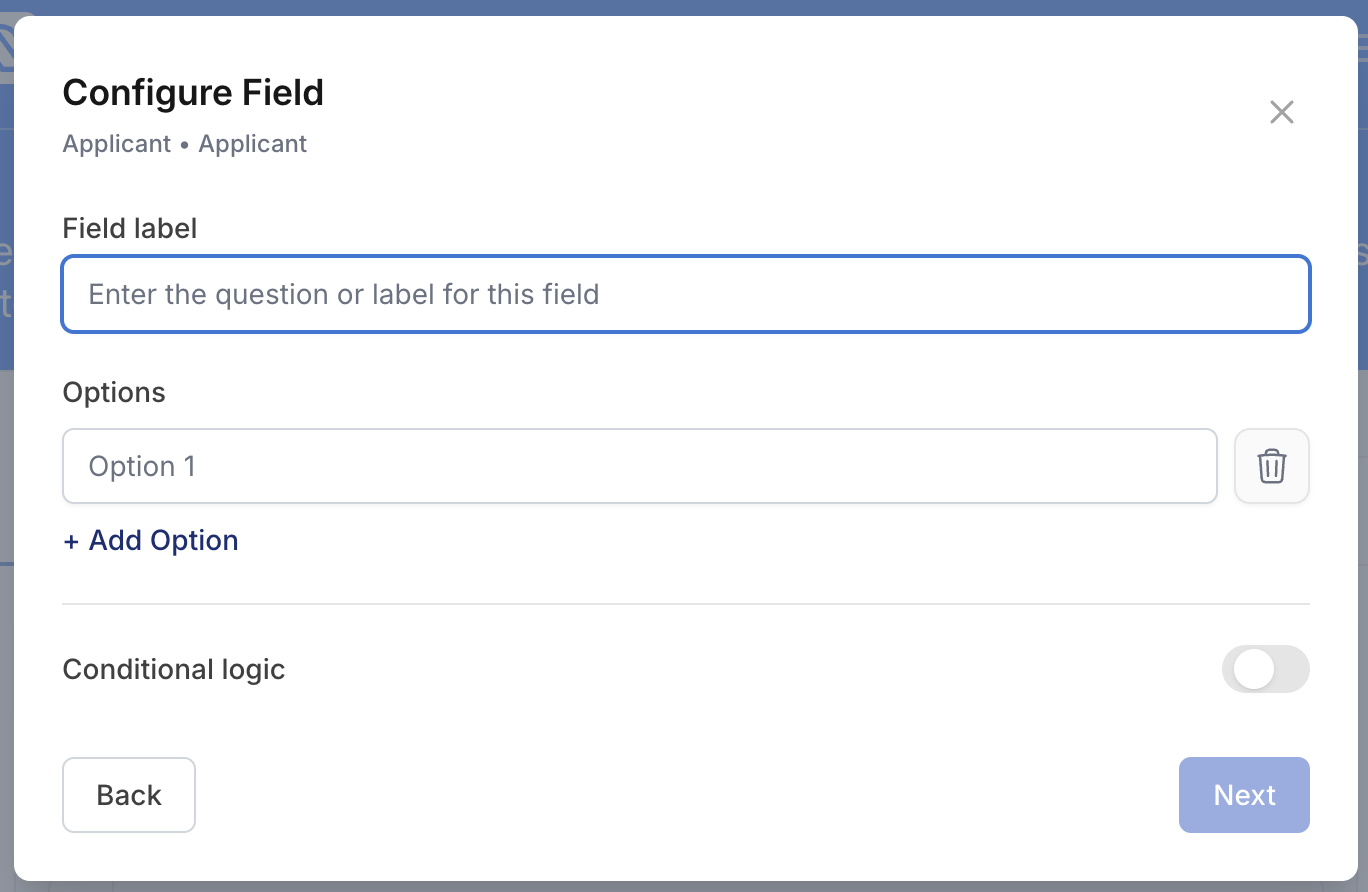The height and width of the screenshot is (892, 1368).
Task: Click the "Configure Field" dialog title
Action: [193, 93]
